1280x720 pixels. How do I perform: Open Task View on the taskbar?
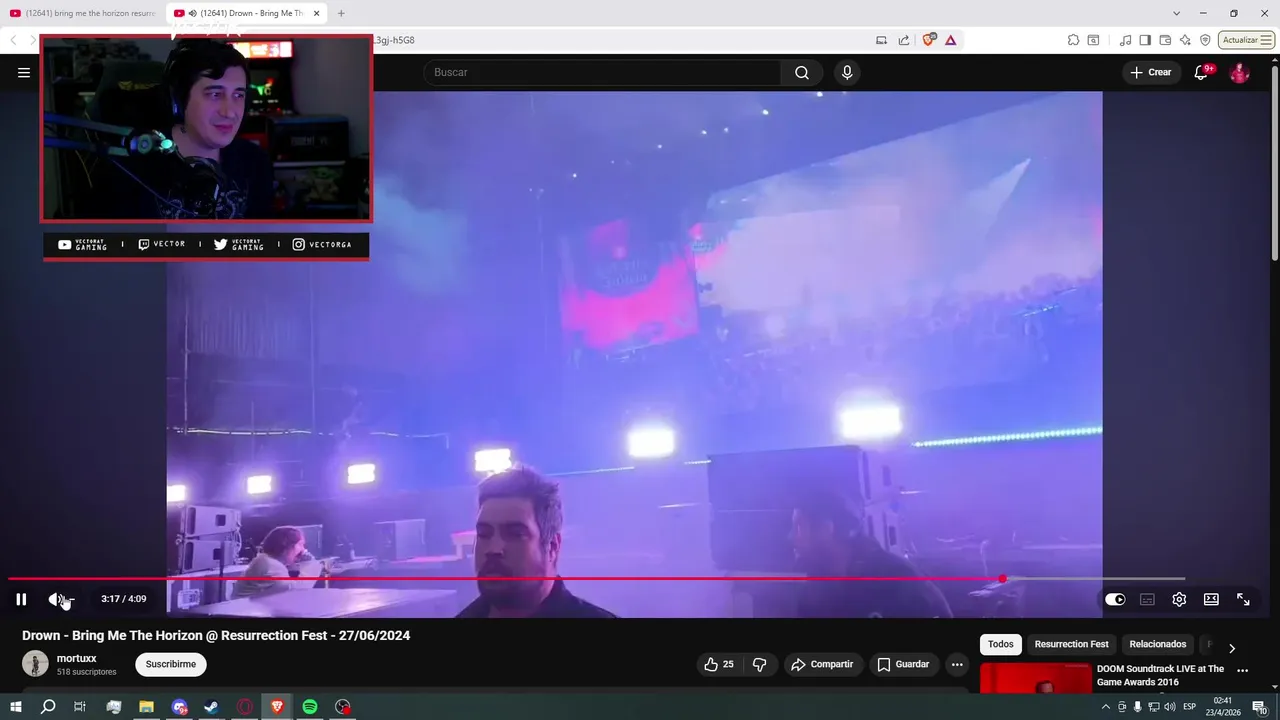pyautogui.click(x=80, y=707)
